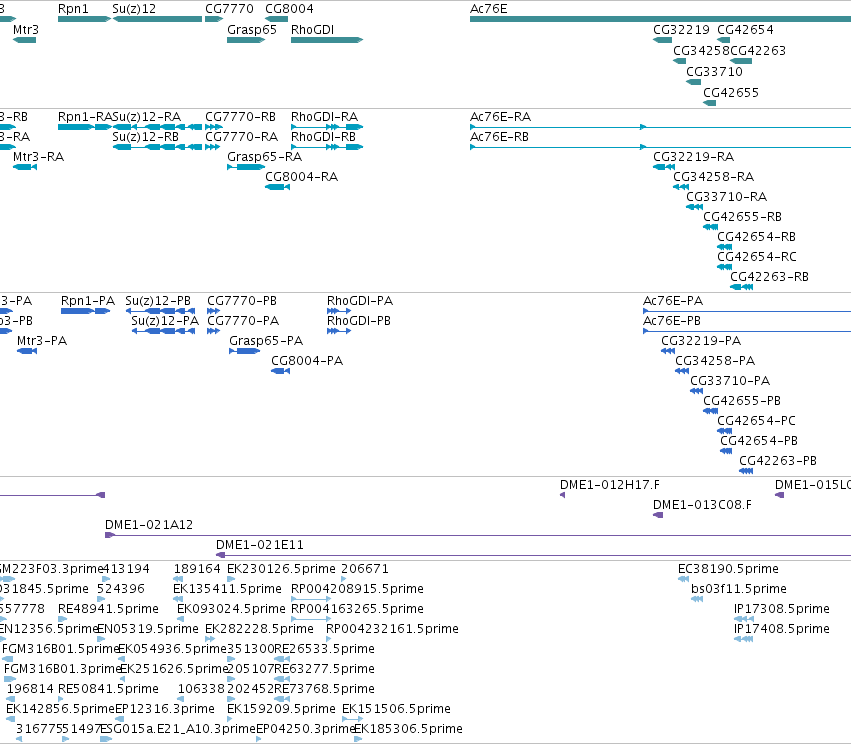Click protein Grasp65-PA
The width and height of the screenshot is (851, 744).
266,341
